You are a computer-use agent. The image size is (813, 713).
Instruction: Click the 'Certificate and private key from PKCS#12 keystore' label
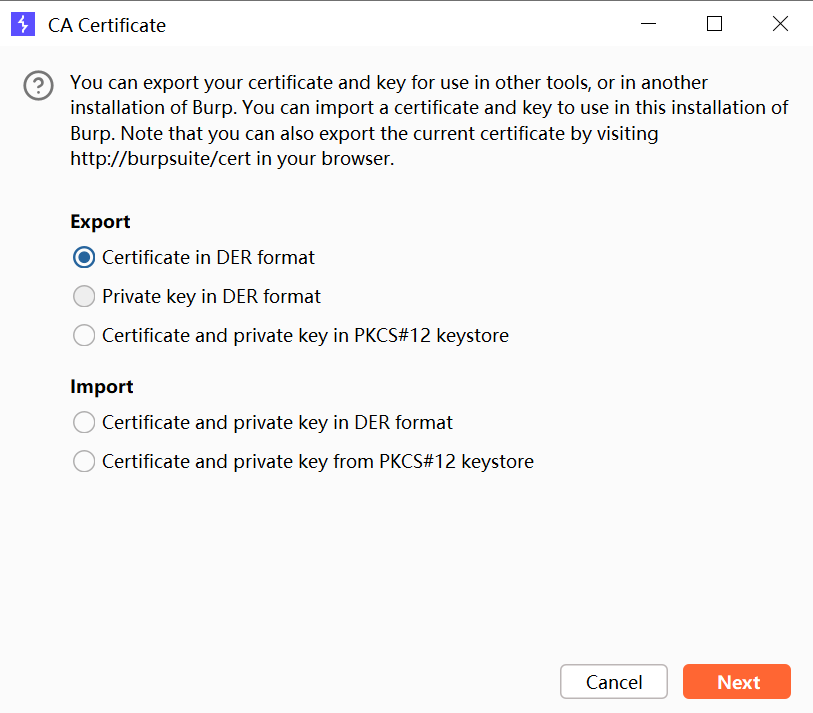pos(317,462)
